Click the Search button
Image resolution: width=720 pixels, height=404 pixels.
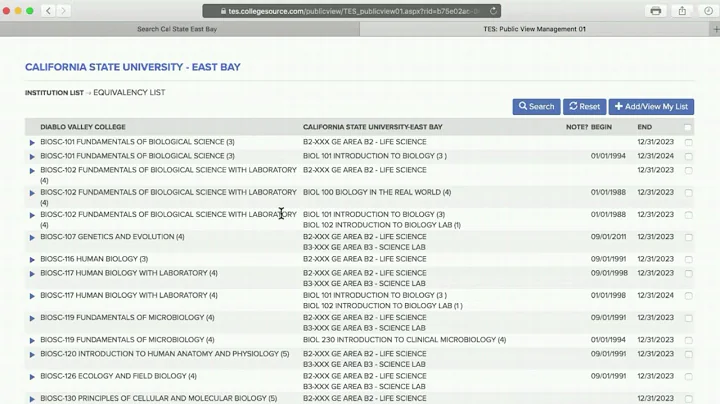pos(536,107)
